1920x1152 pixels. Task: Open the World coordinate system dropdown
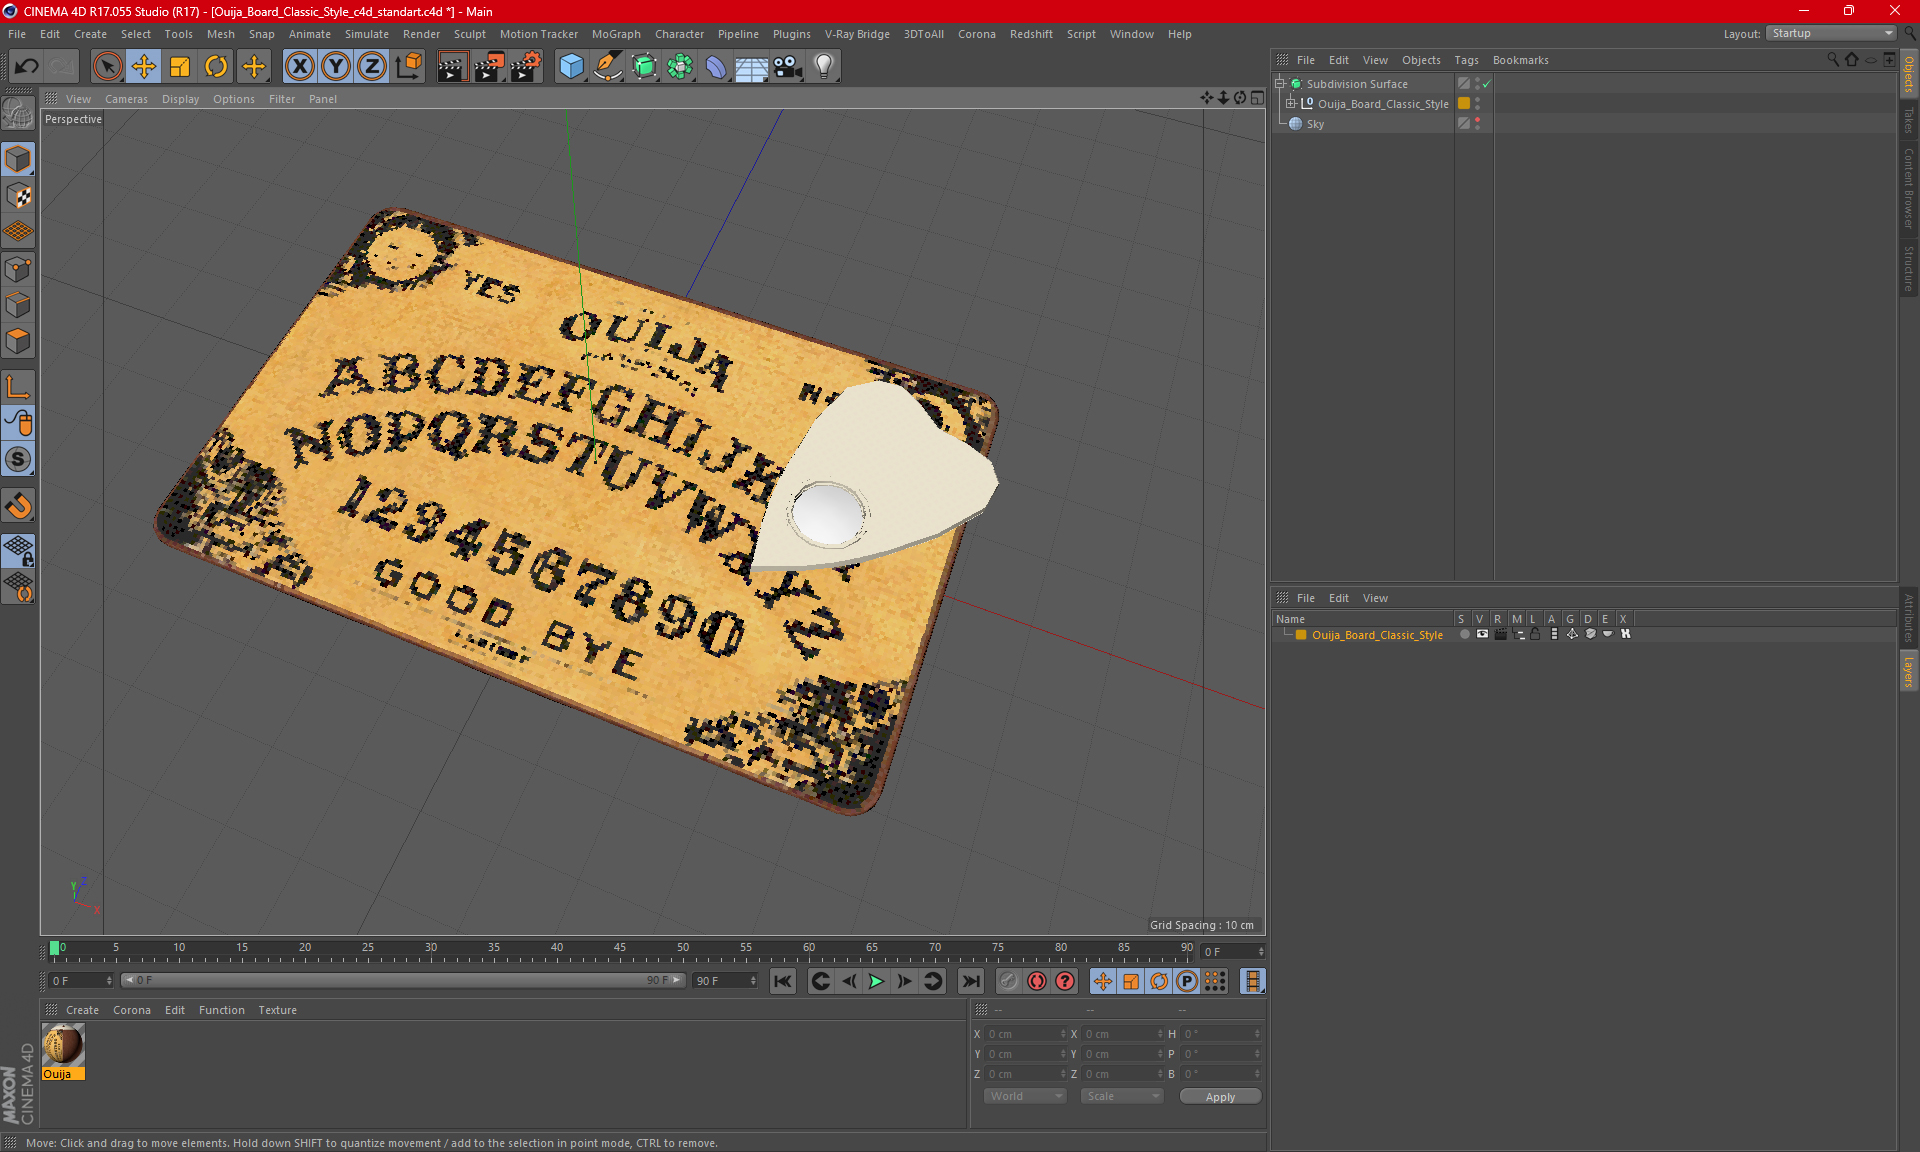(x=1025, y=1096)
